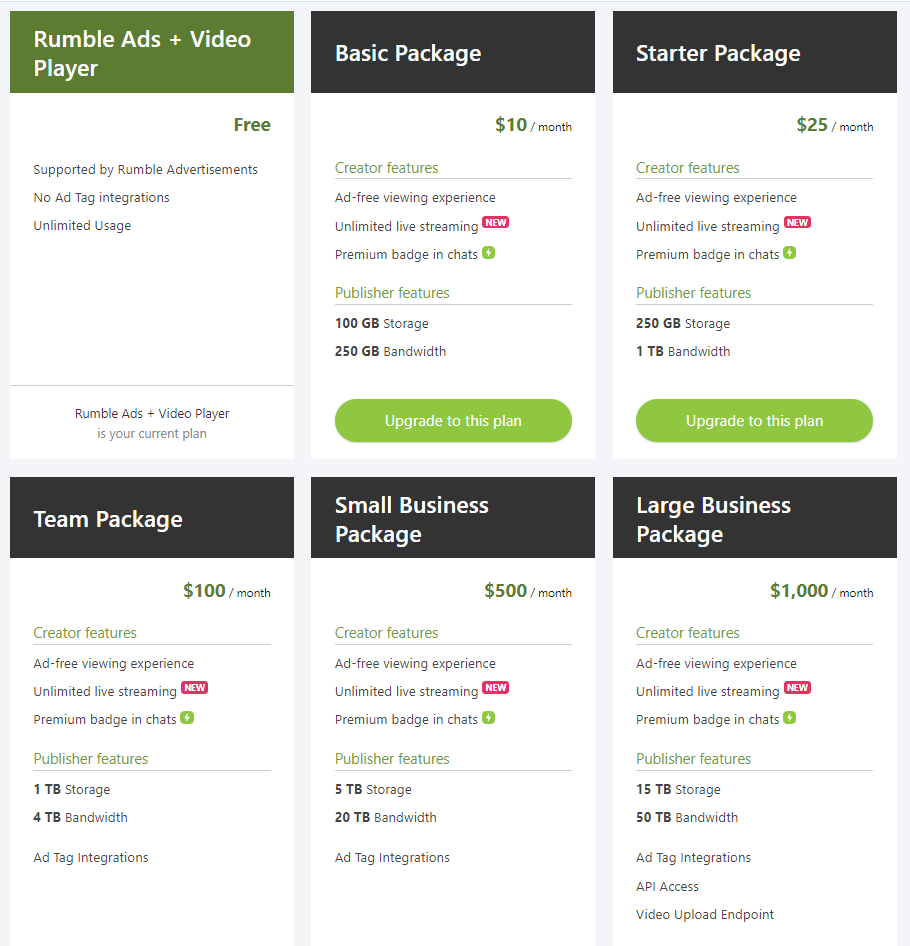Click 250 GB Bandwidth in Basic Package
Viewport: 910px width, 946px height.
[x=390, y=351]
